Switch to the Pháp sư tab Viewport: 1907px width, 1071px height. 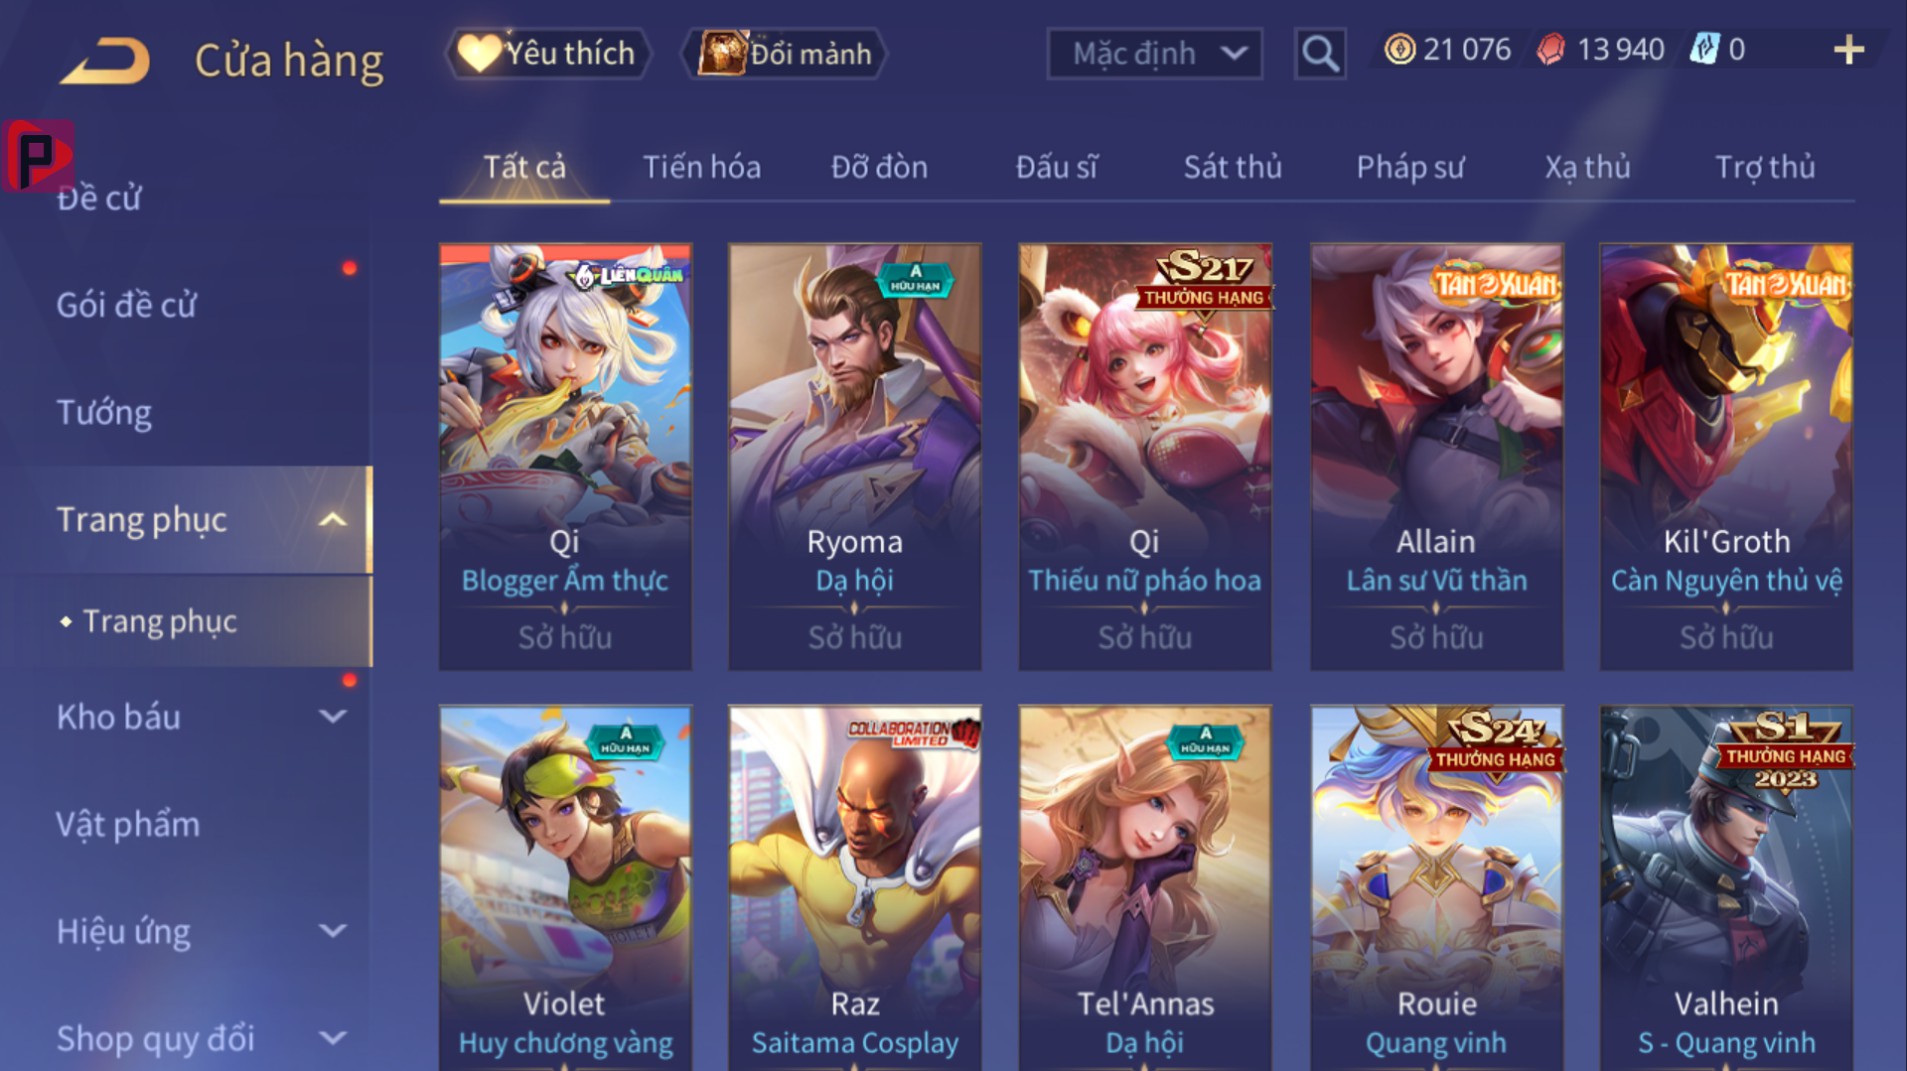tap(1410, 167)
